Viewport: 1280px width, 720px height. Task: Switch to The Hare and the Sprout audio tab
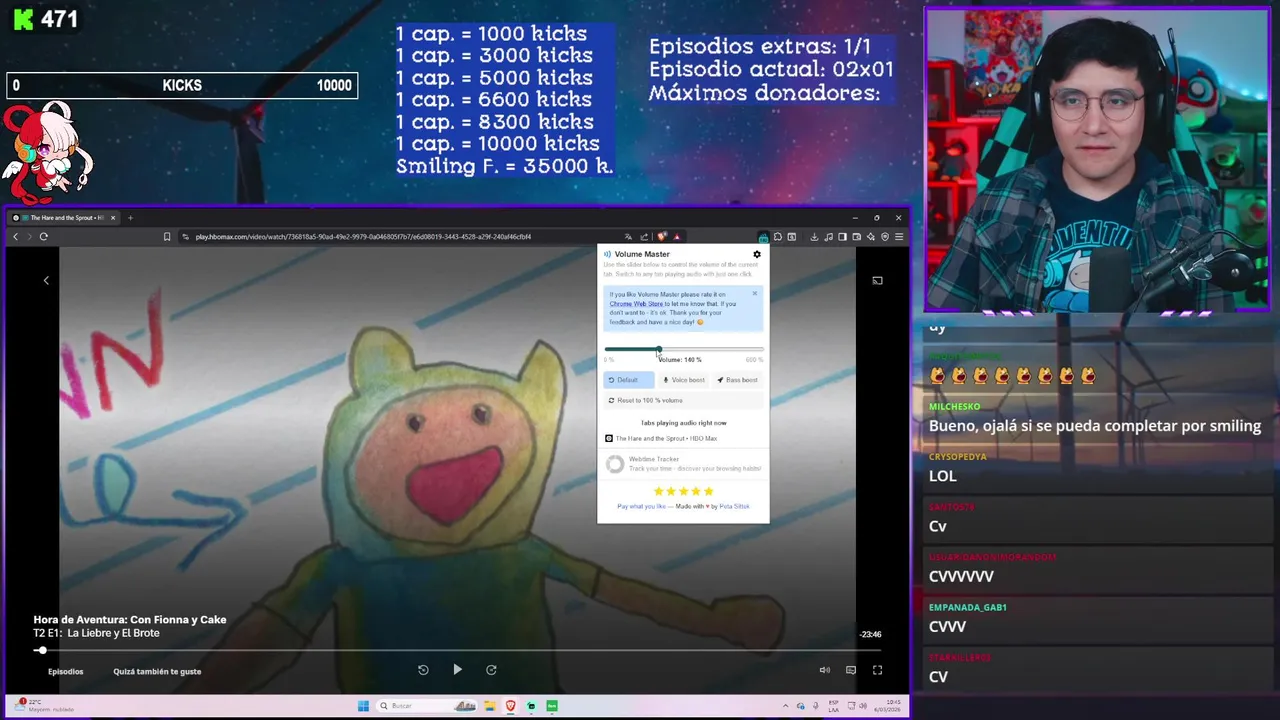coord(661,438)
